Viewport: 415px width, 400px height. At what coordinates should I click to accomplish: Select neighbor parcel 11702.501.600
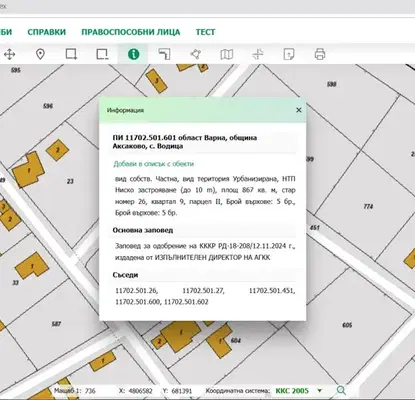tap(138, 302)
